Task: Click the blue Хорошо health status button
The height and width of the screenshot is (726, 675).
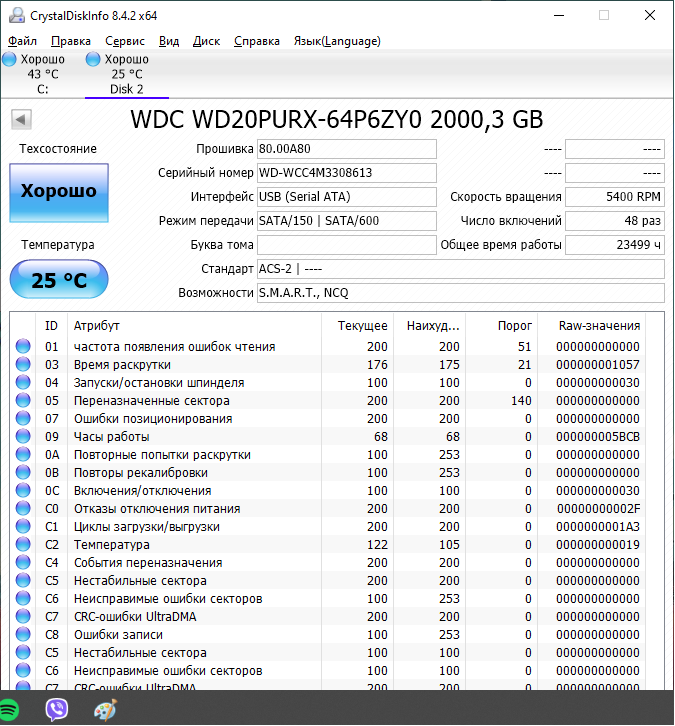Action: tap(59, 192)
